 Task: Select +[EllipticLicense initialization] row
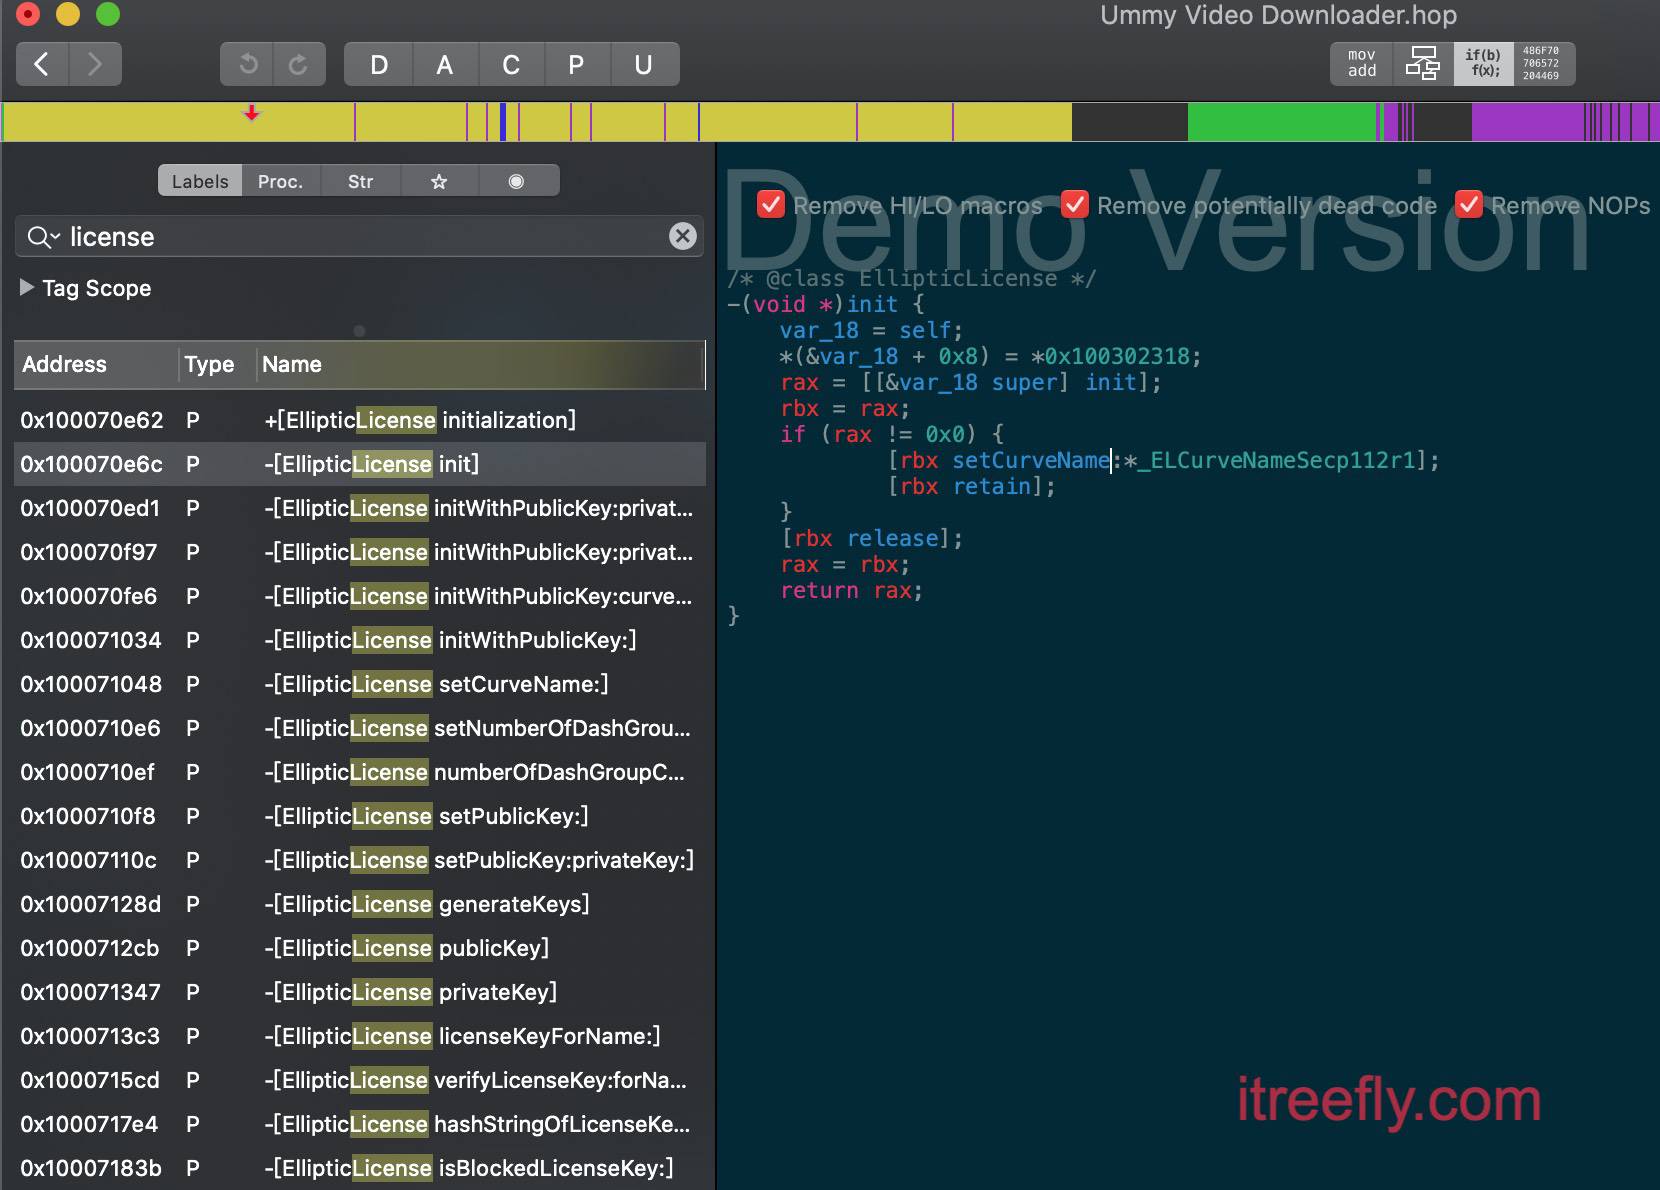click(360, 420)
